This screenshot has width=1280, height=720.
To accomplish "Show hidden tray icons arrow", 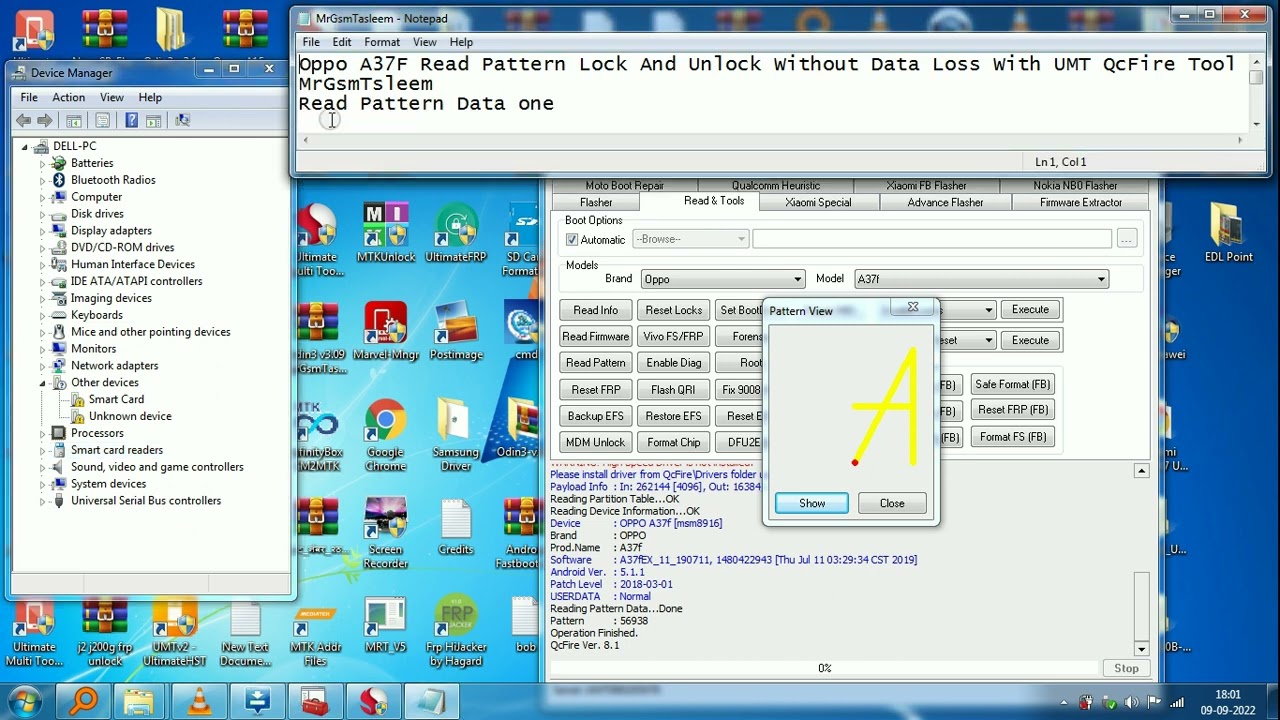I will click(1066, 702).
